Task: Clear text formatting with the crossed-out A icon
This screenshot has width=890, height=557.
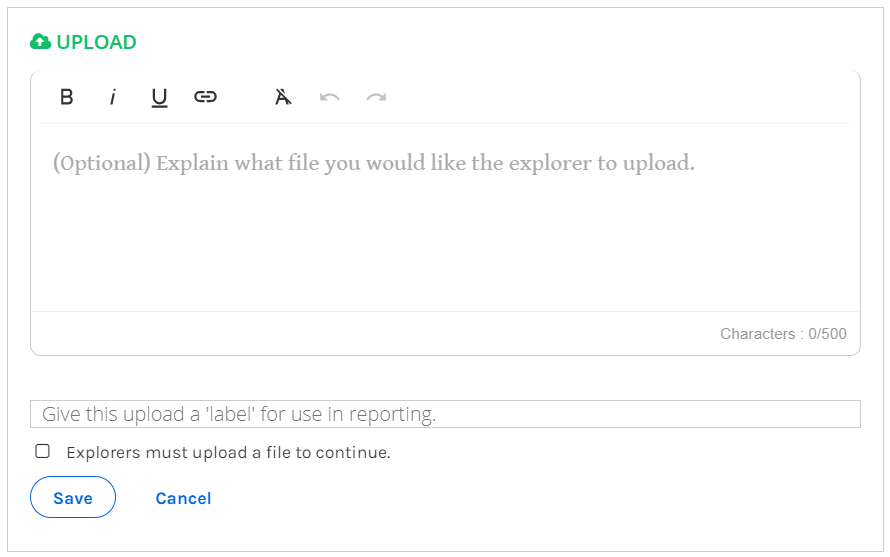Action: (283, 97)
